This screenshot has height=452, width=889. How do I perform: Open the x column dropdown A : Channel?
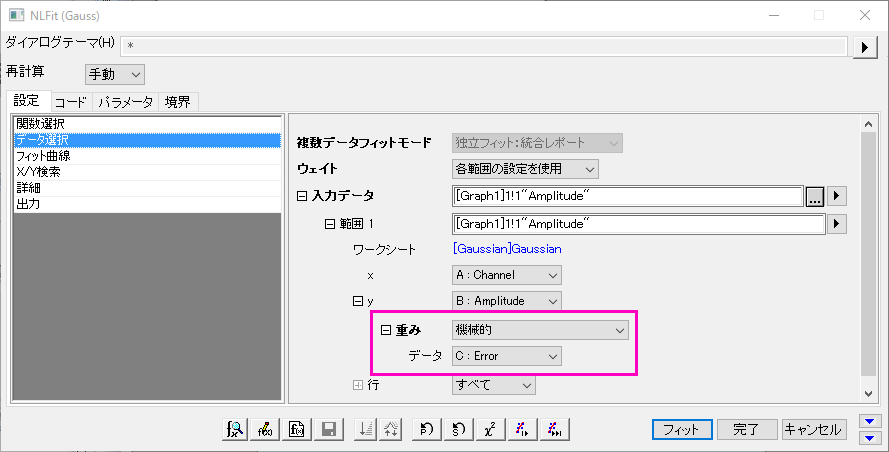pos(507,275)
